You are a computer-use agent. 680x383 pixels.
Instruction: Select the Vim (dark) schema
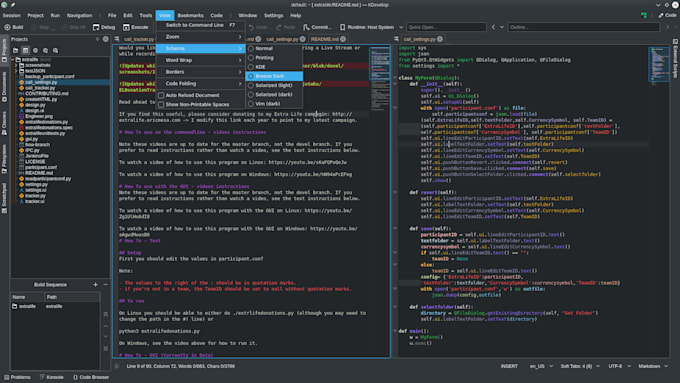pos(274,104)
